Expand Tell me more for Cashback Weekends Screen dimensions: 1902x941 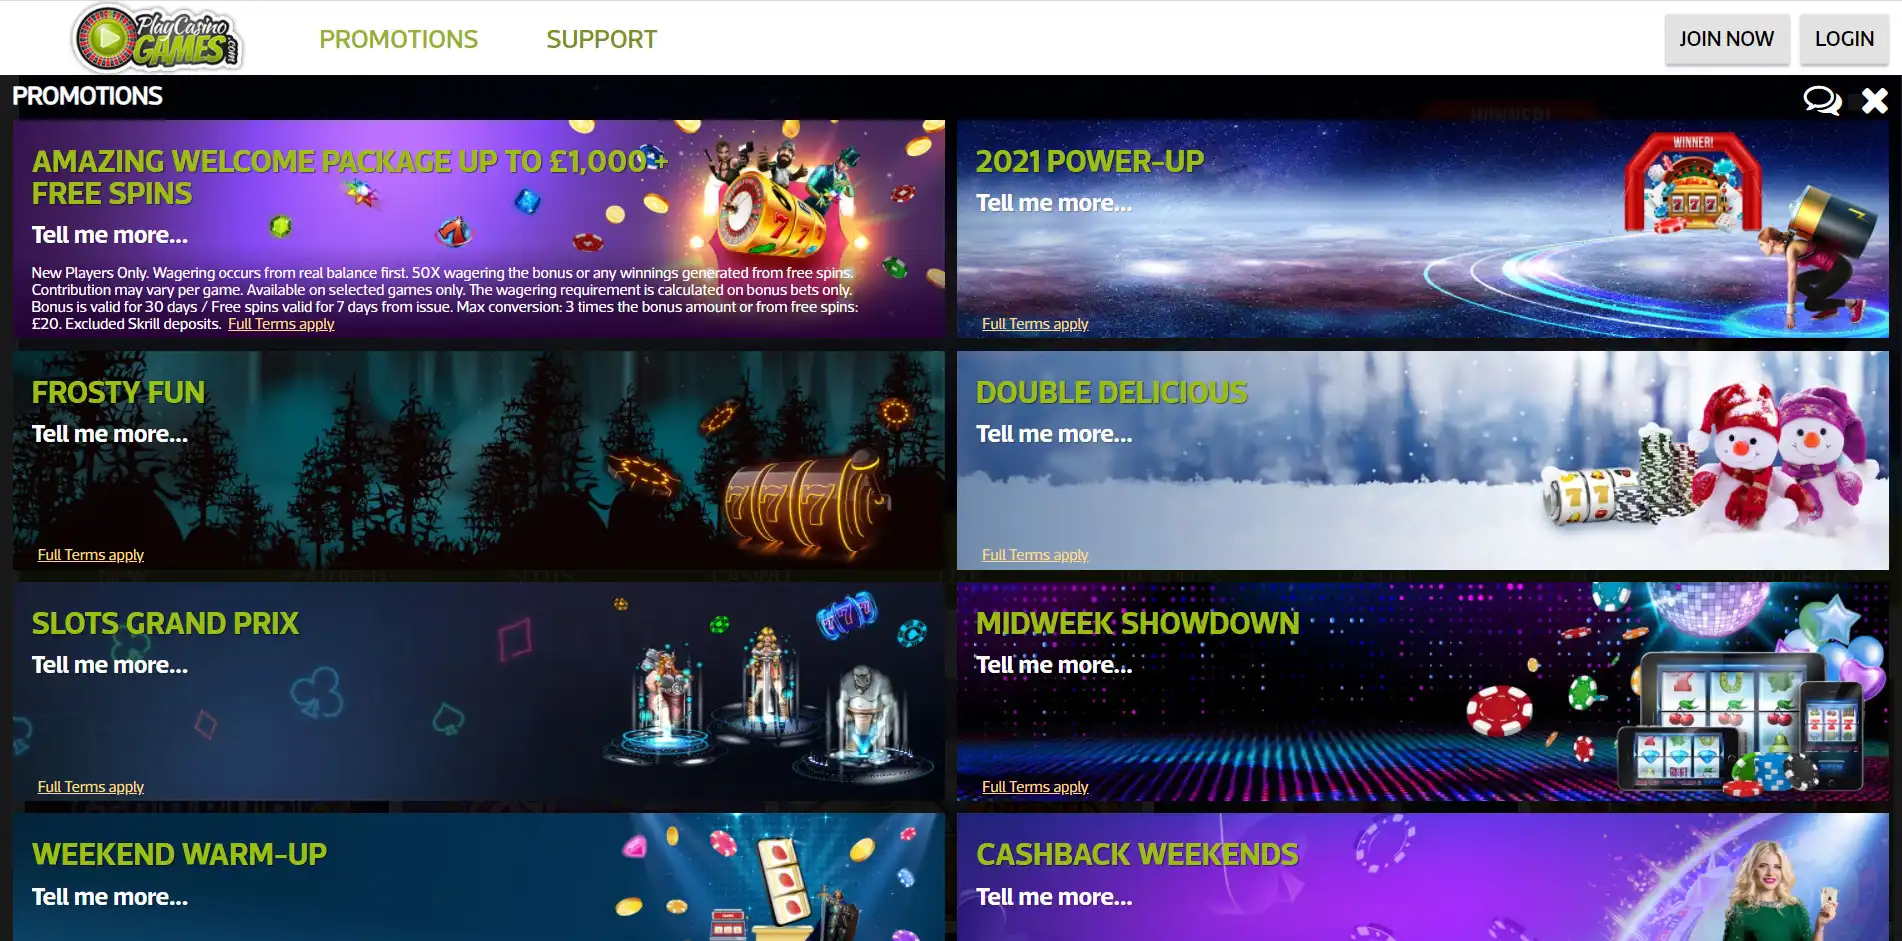1054,897
